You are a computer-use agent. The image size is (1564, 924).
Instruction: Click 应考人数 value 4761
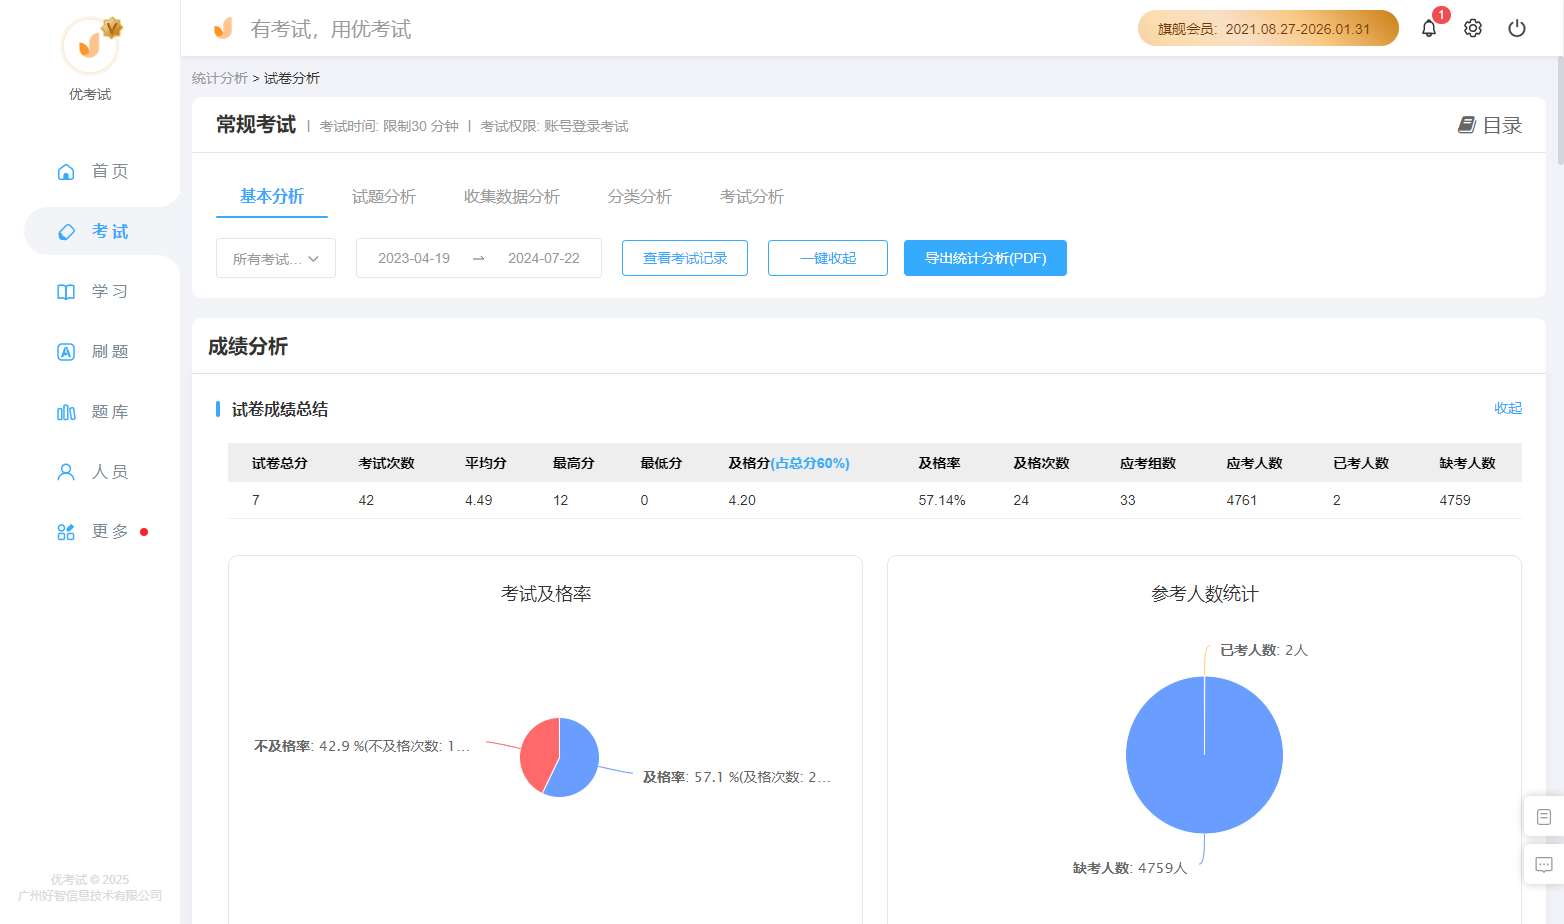(1242, 500)
